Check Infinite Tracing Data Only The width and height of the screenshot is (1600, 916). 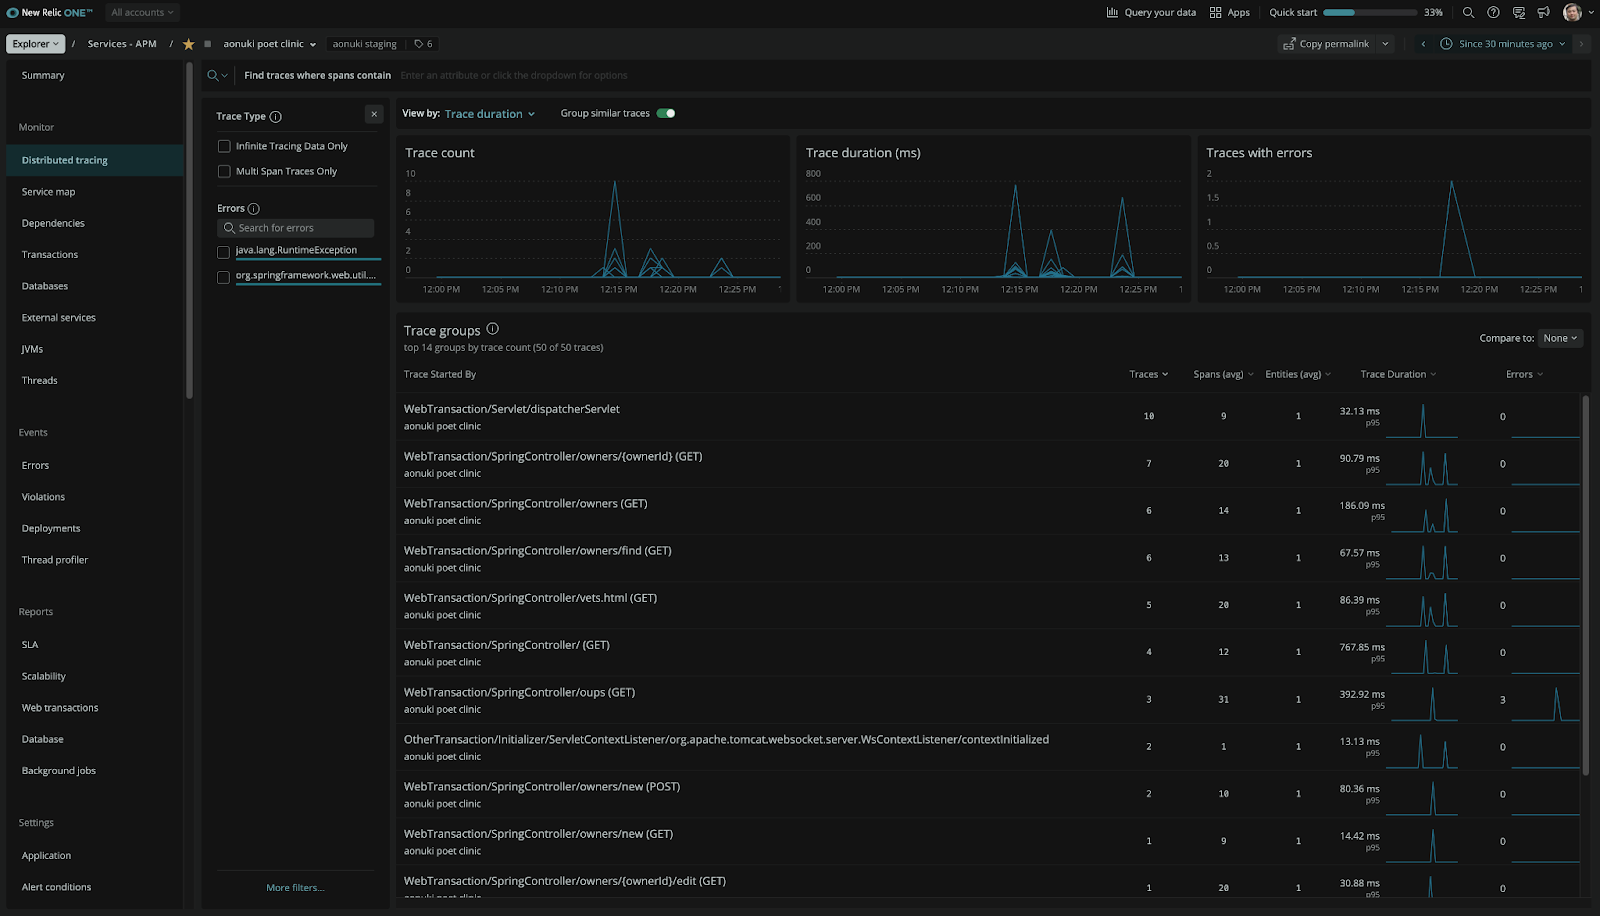tap(224, 145)
